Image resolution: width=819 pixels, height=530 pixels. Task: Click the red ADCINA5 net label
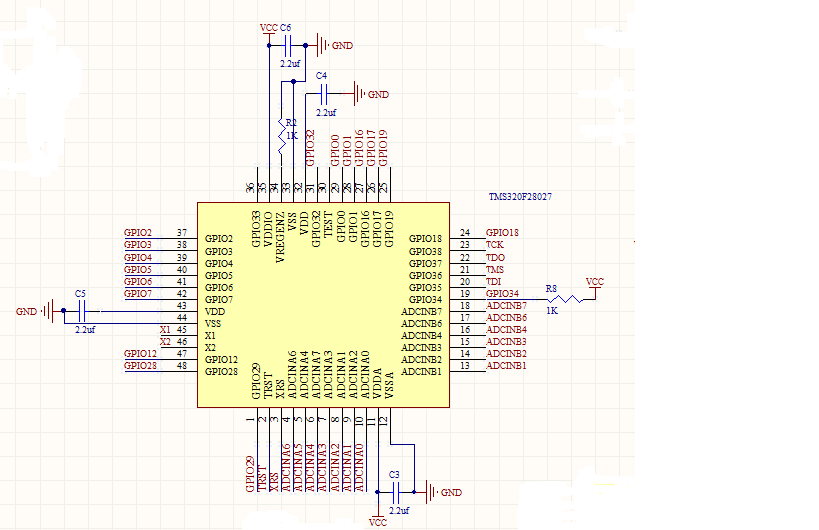tap(298, 468)
